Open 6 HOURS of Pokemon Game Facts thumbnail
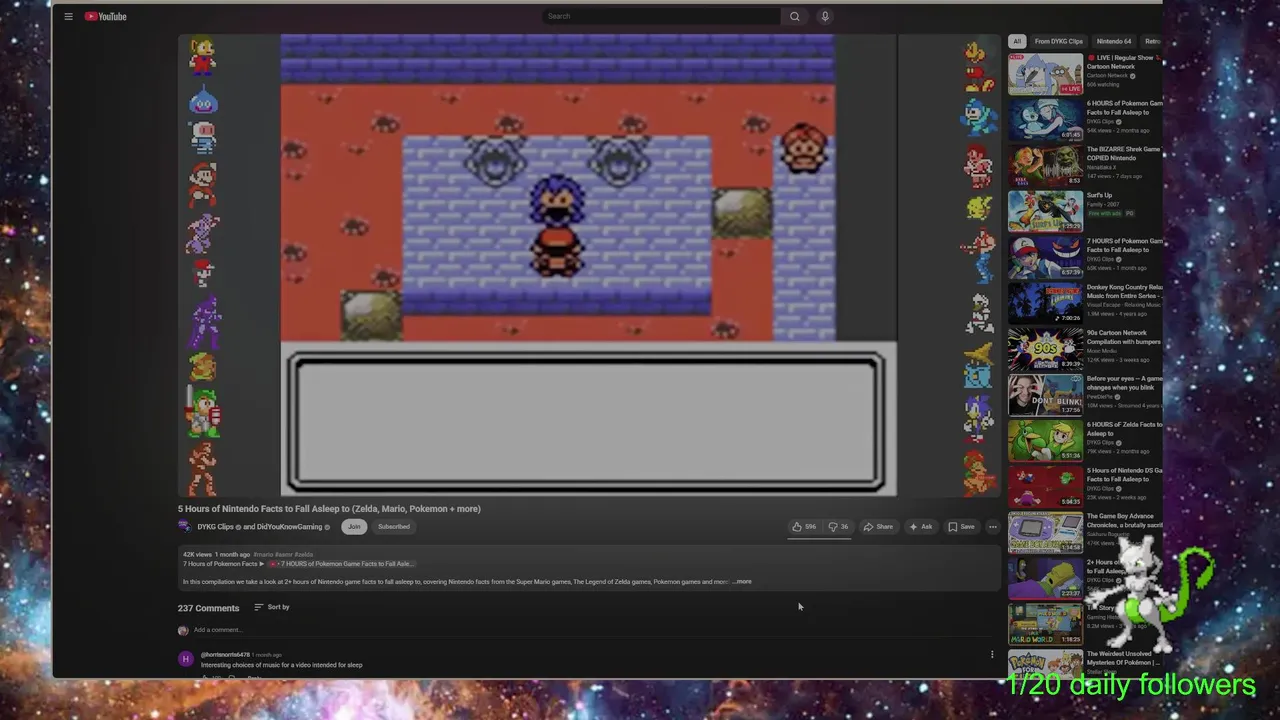Screen dimensions: 1280x720 (x=1045, y=121)
